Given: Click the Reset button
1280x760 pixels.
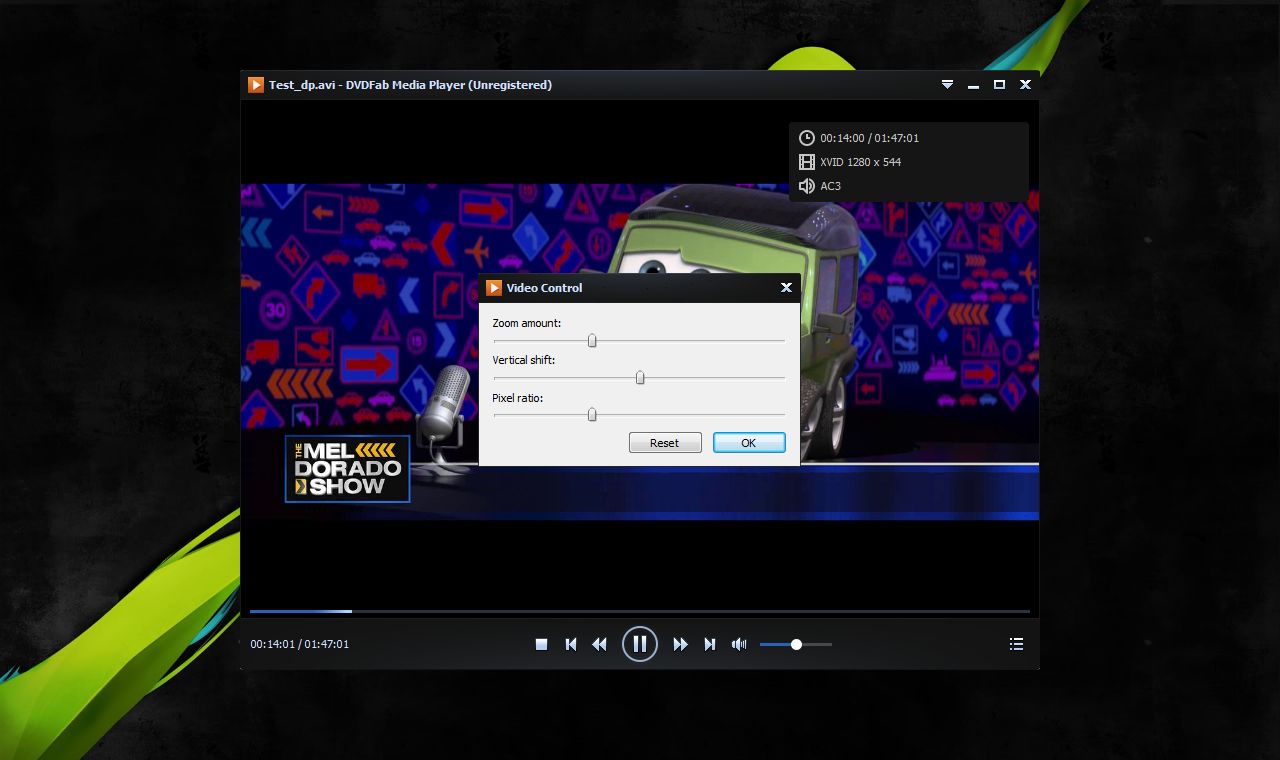Looking at the screenshot, I should (665, 443).
